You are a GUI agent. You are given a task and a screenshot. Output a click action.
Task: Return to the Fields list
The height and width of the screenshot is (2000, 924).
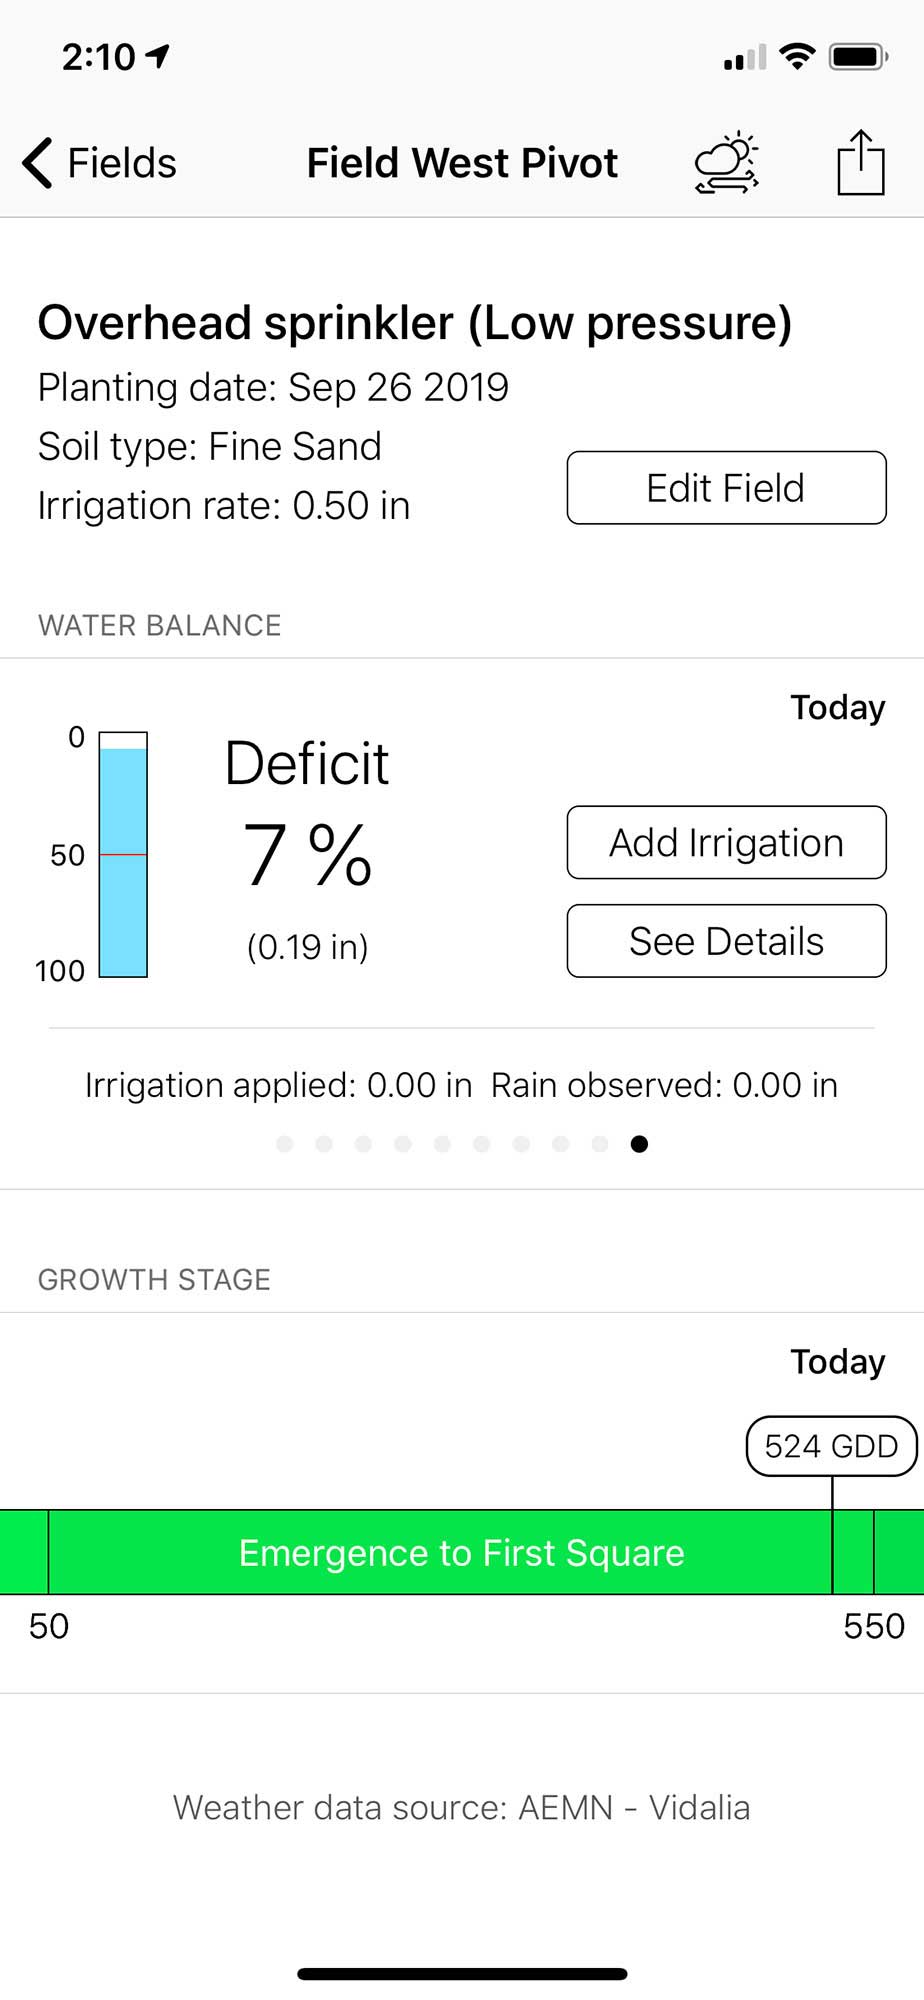(121, 163)
